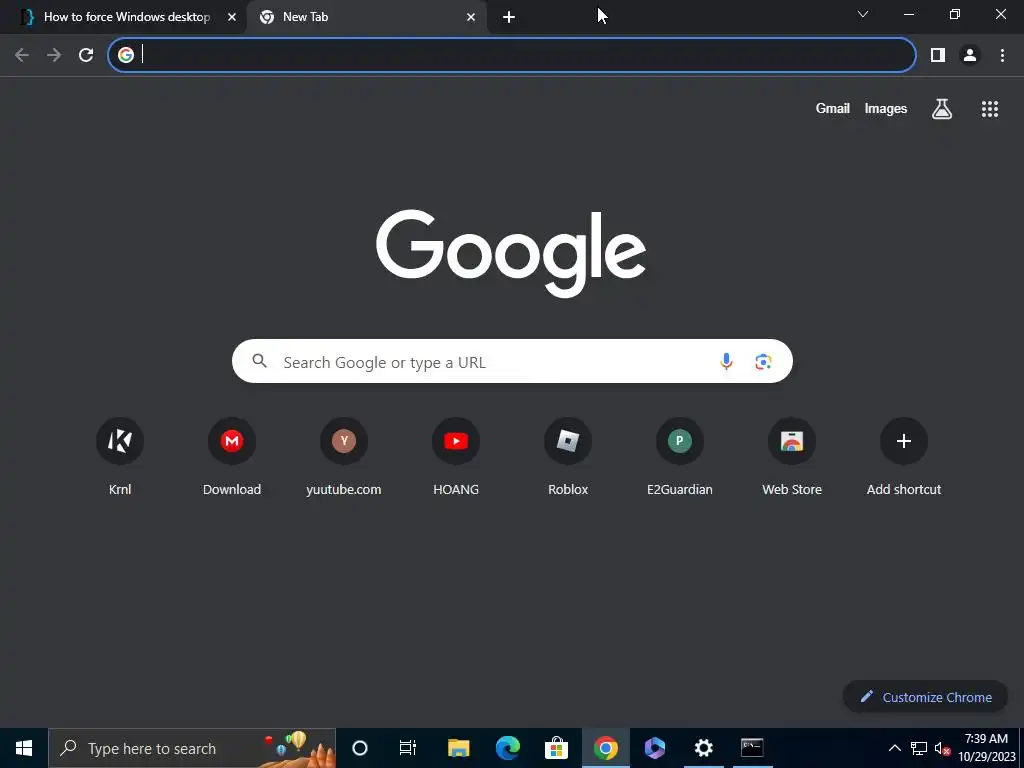The image size is (1024, 768).
Task: Open the Chrome side panel
Action: click(x=938, y=55)
